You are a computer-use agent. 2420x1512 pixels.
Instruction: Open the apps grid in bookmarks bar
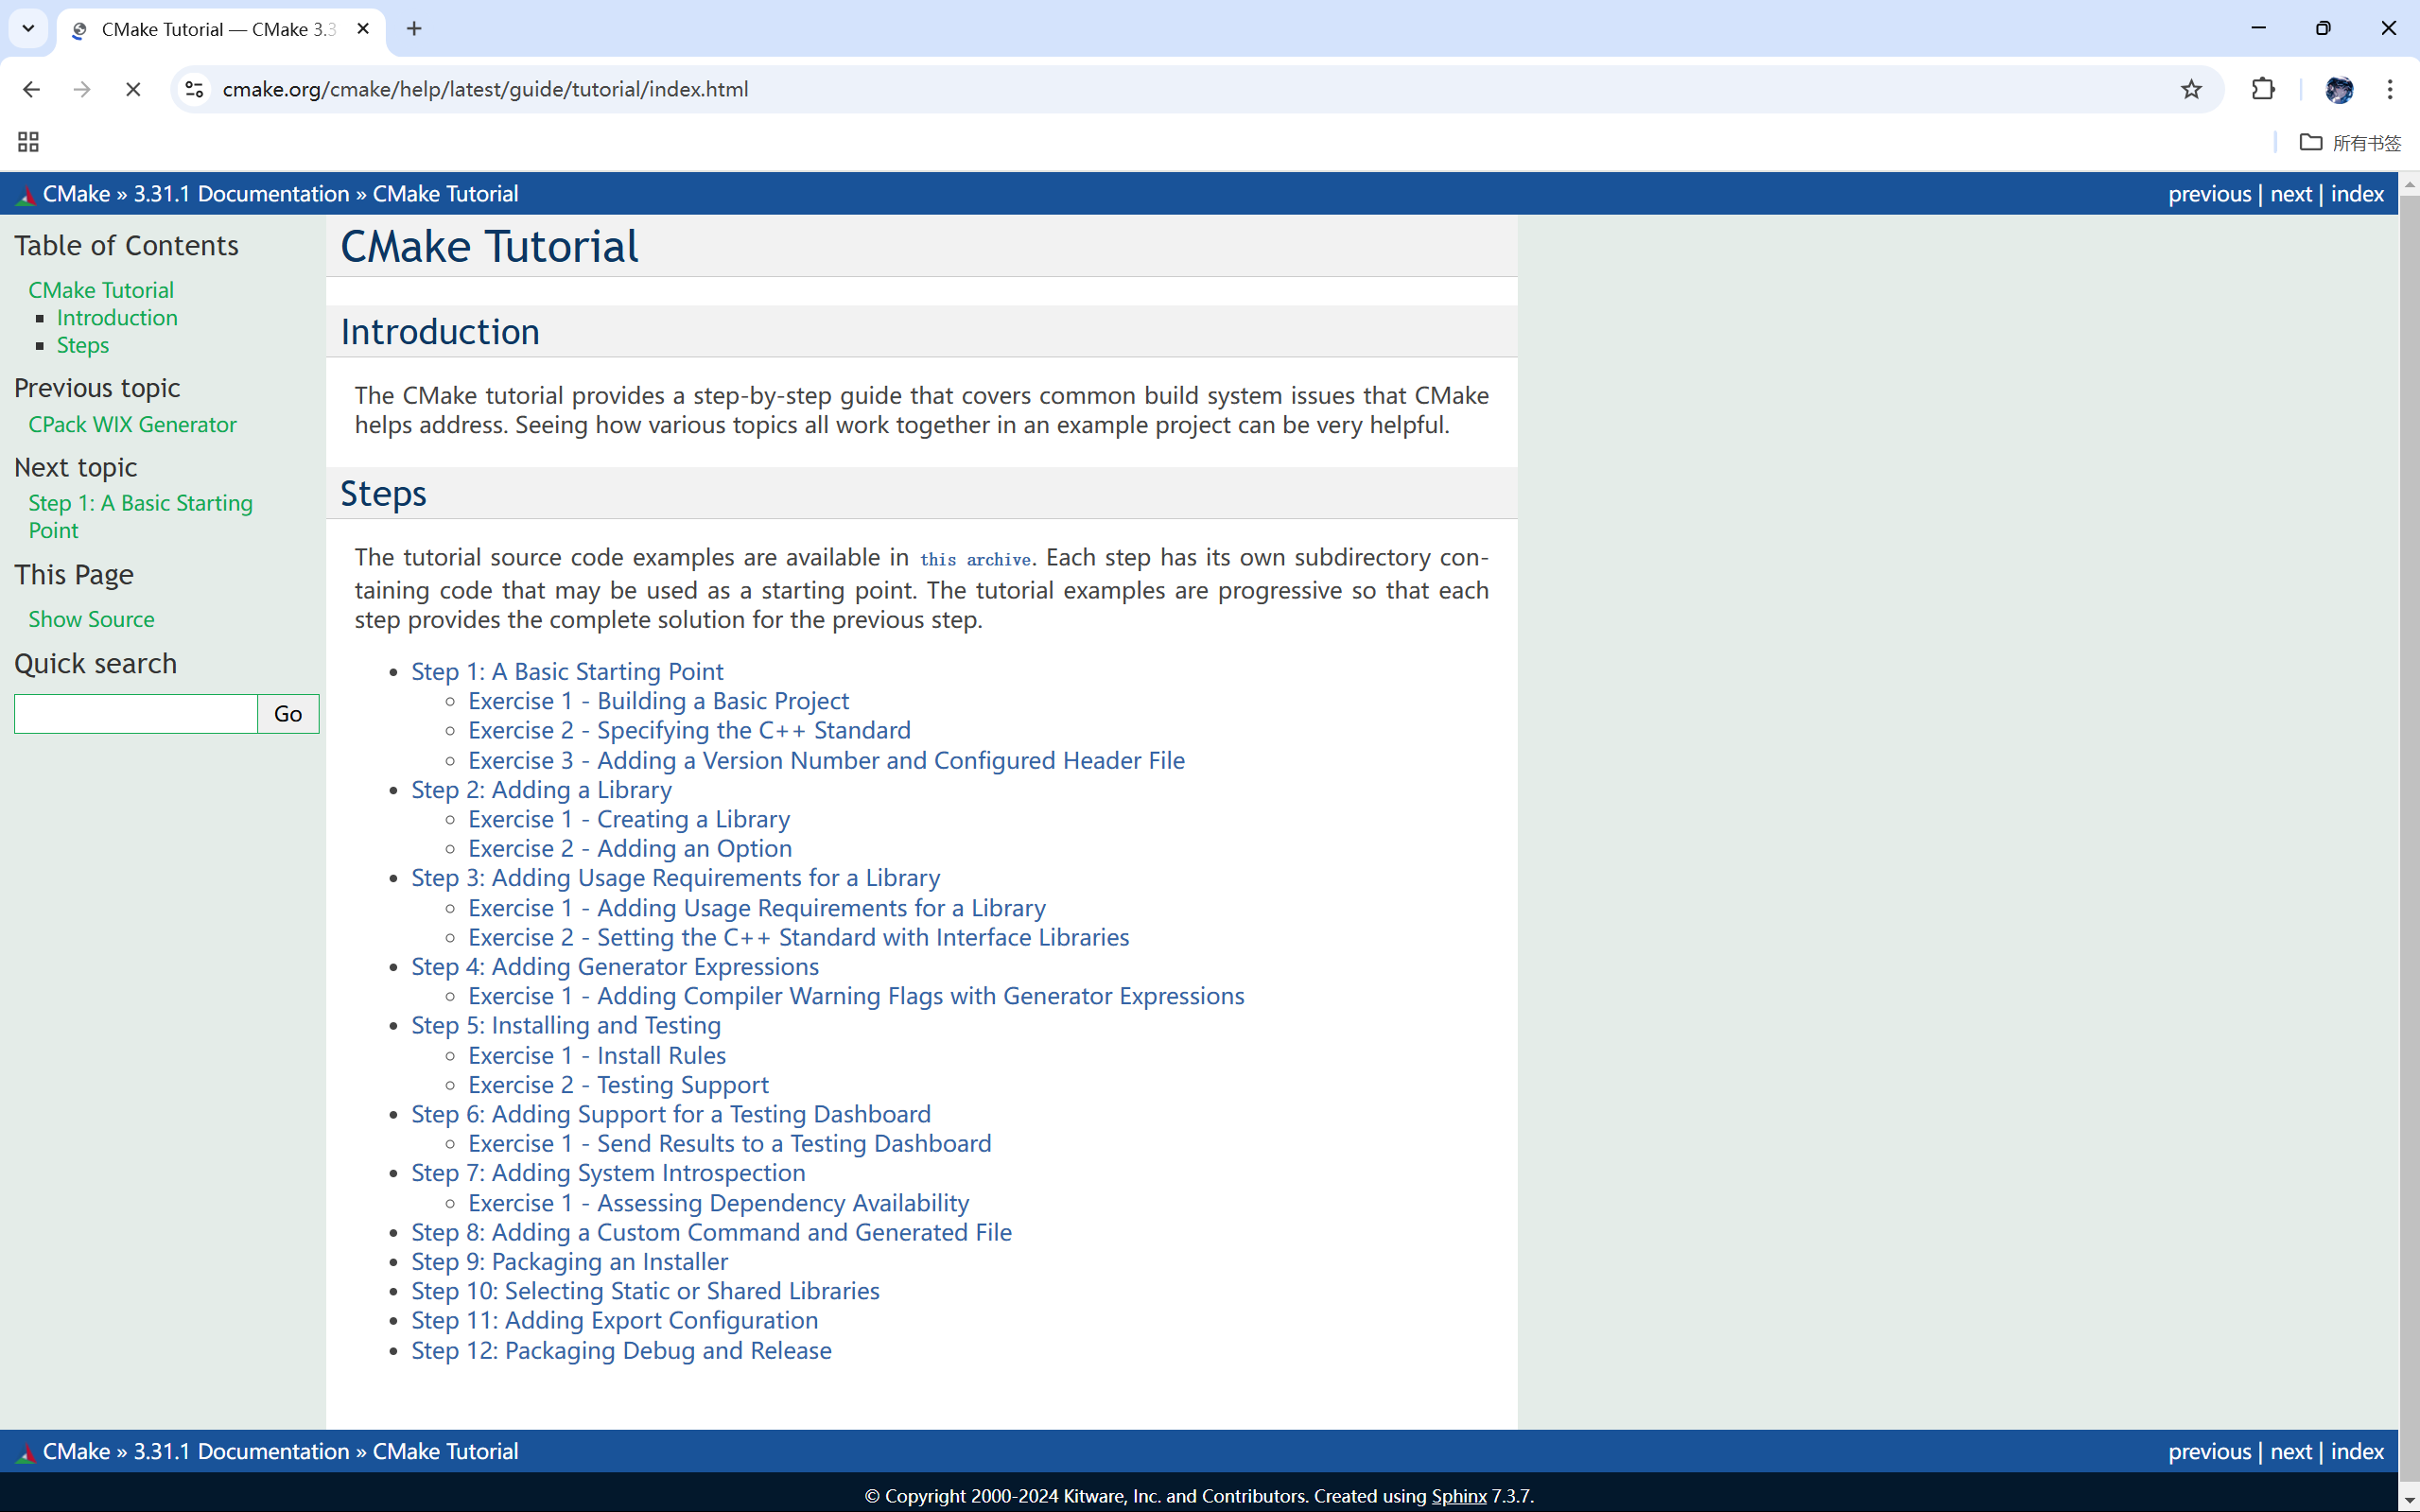[x=28, y=142]
